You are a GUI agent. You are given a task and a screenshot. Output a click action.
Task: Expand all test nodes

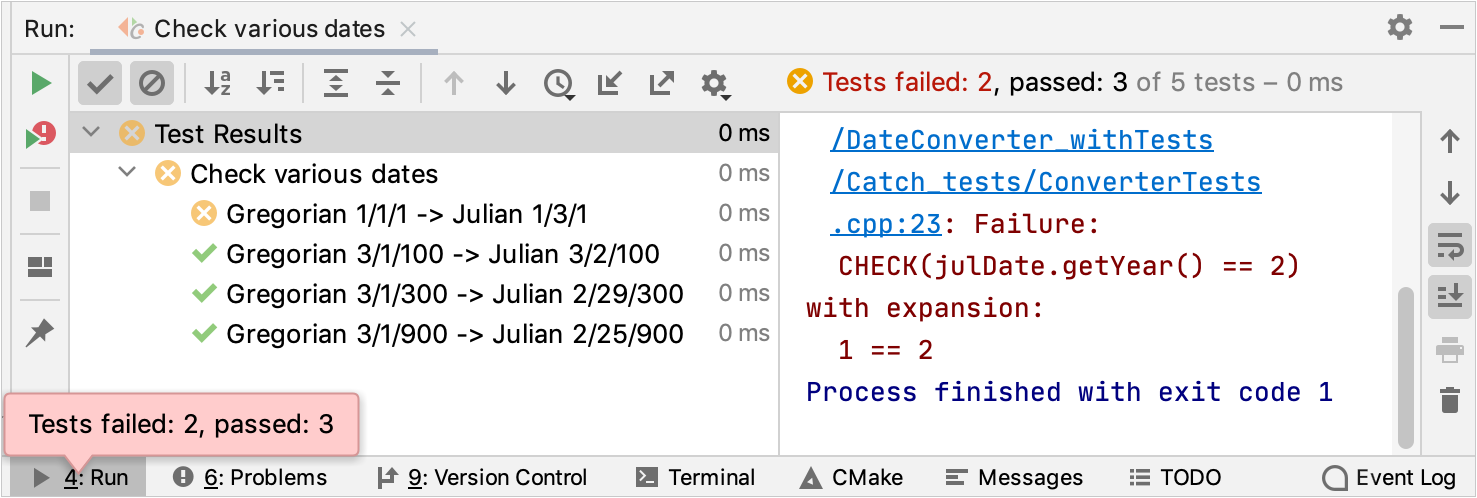click(336, 84)
